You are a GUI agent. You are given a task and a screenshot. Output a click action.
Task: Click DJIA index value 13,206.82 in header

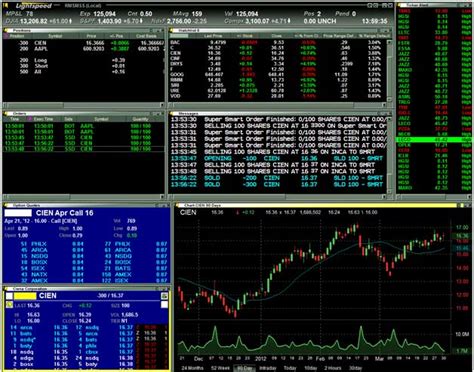click(x=34, y=21)
